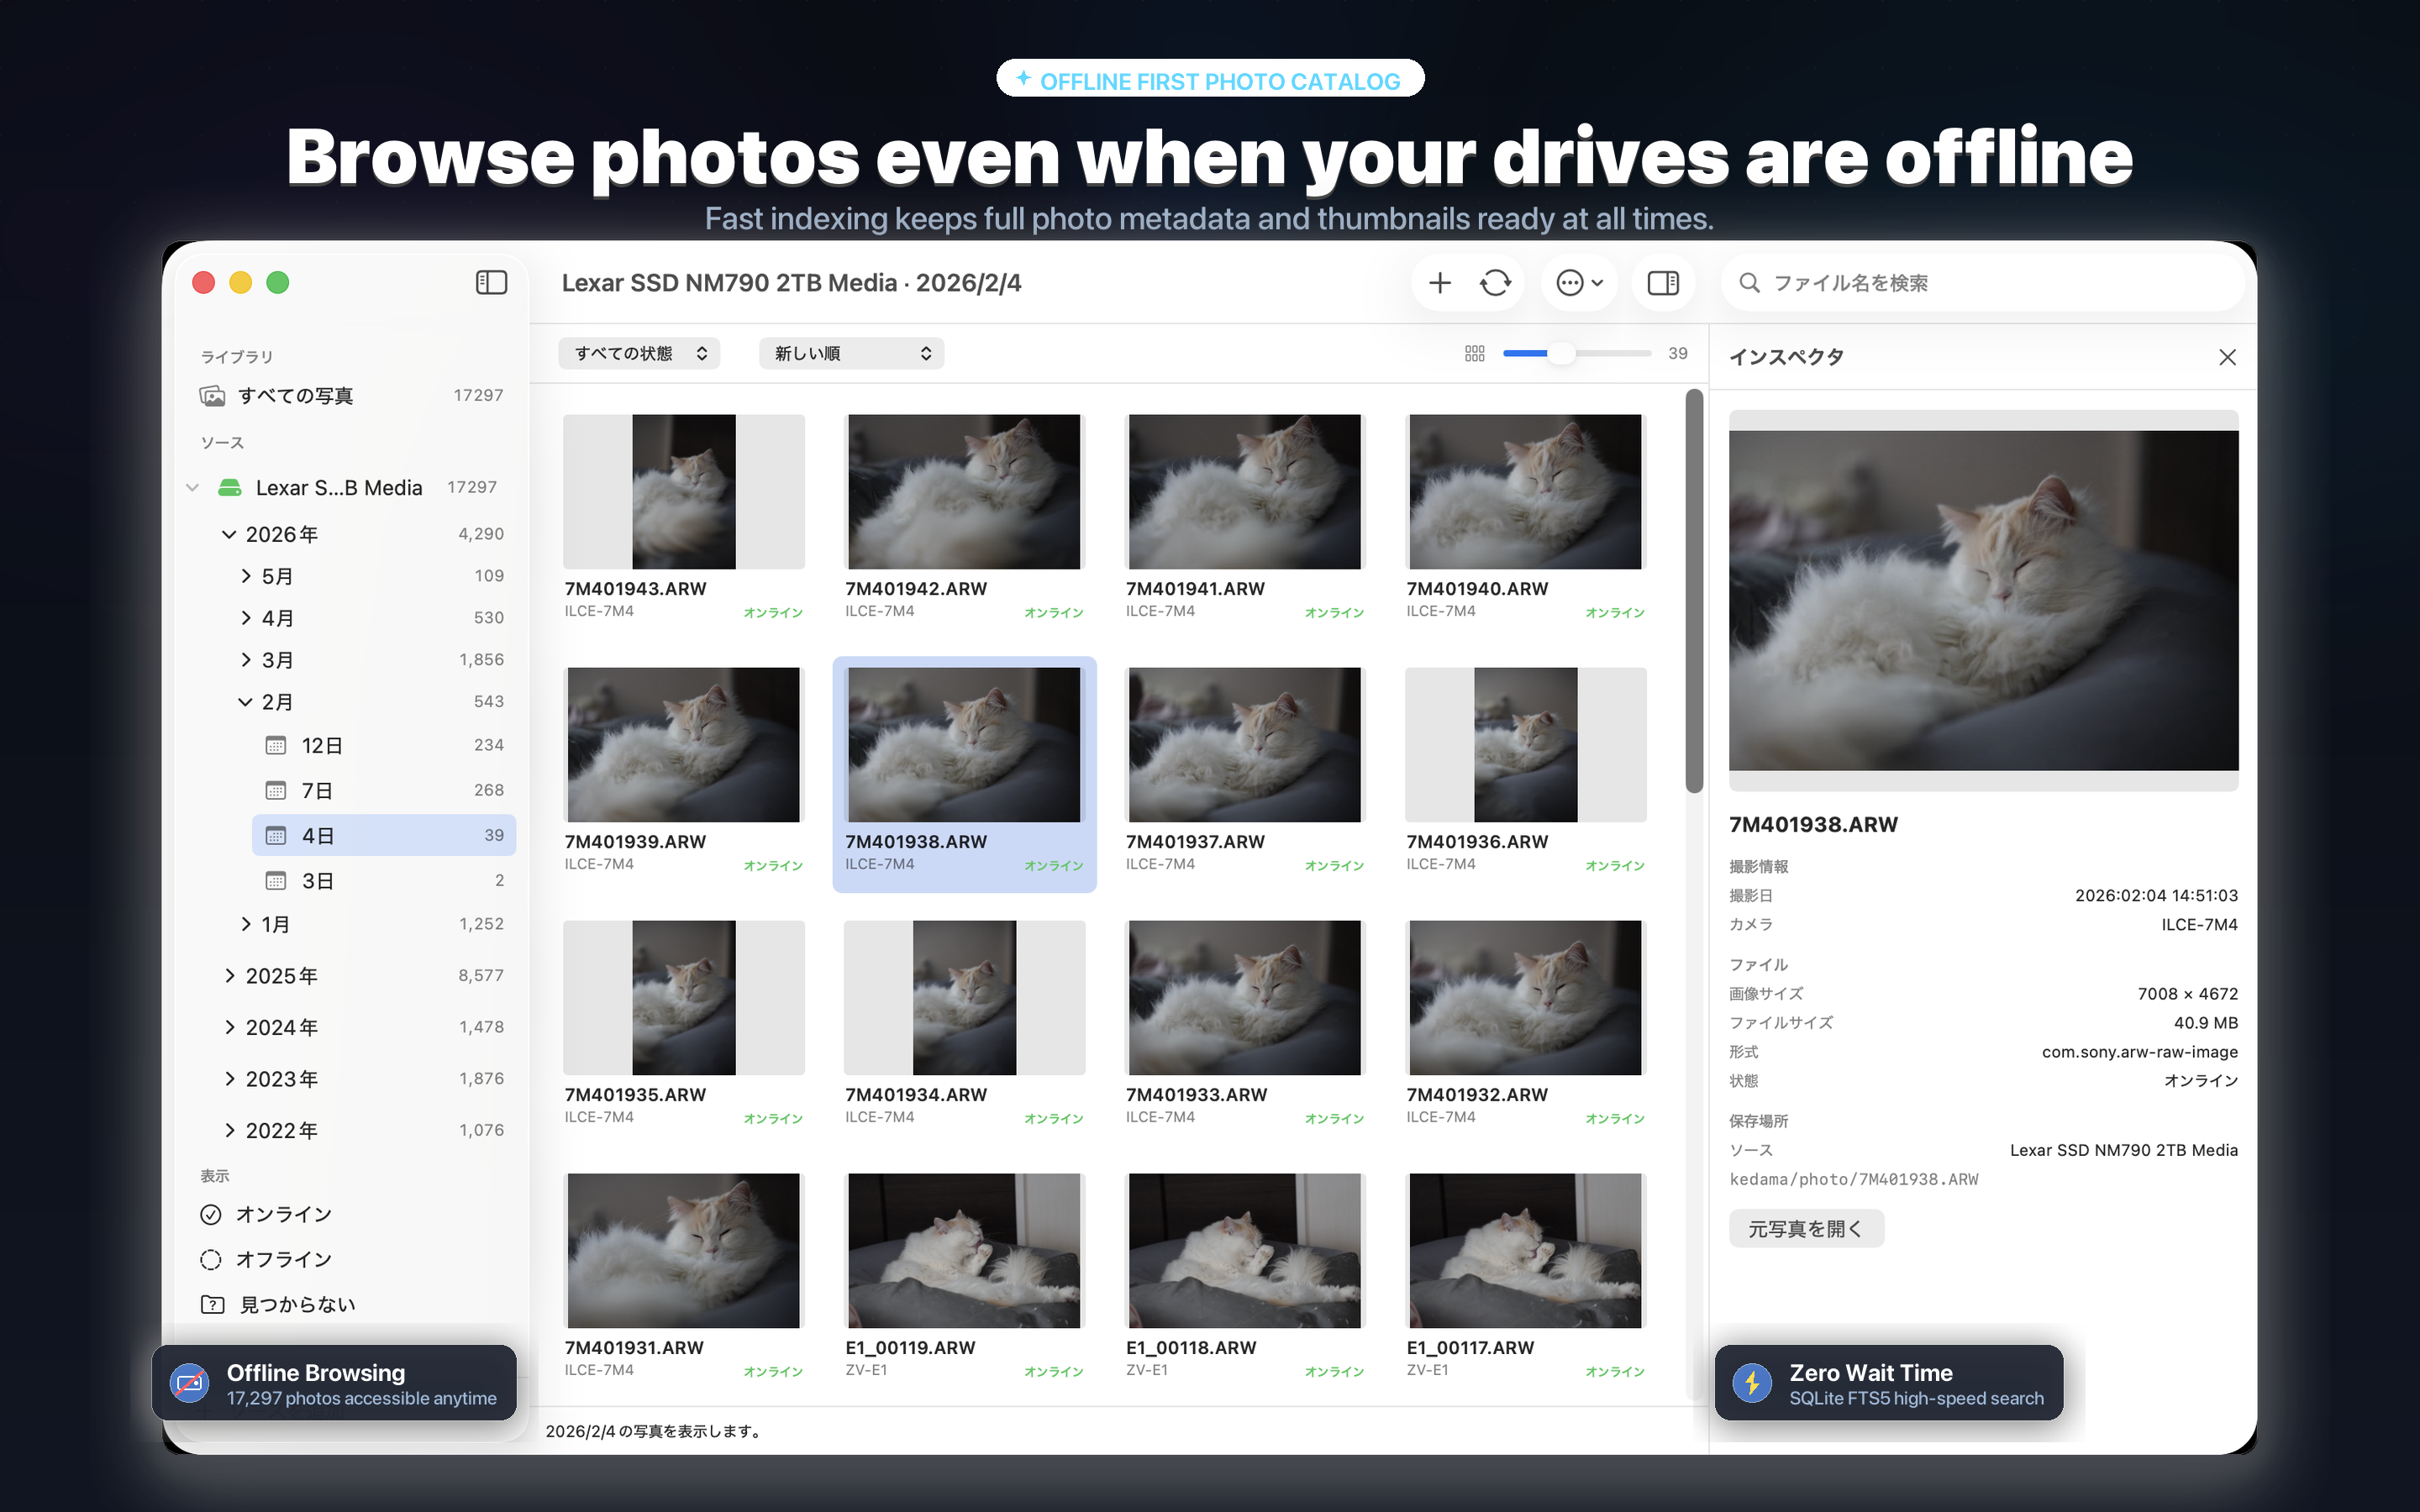2420x1512 pixels.
Task: Click the Zero Wait Time lightning icon
Action: click(1752, 1383)
